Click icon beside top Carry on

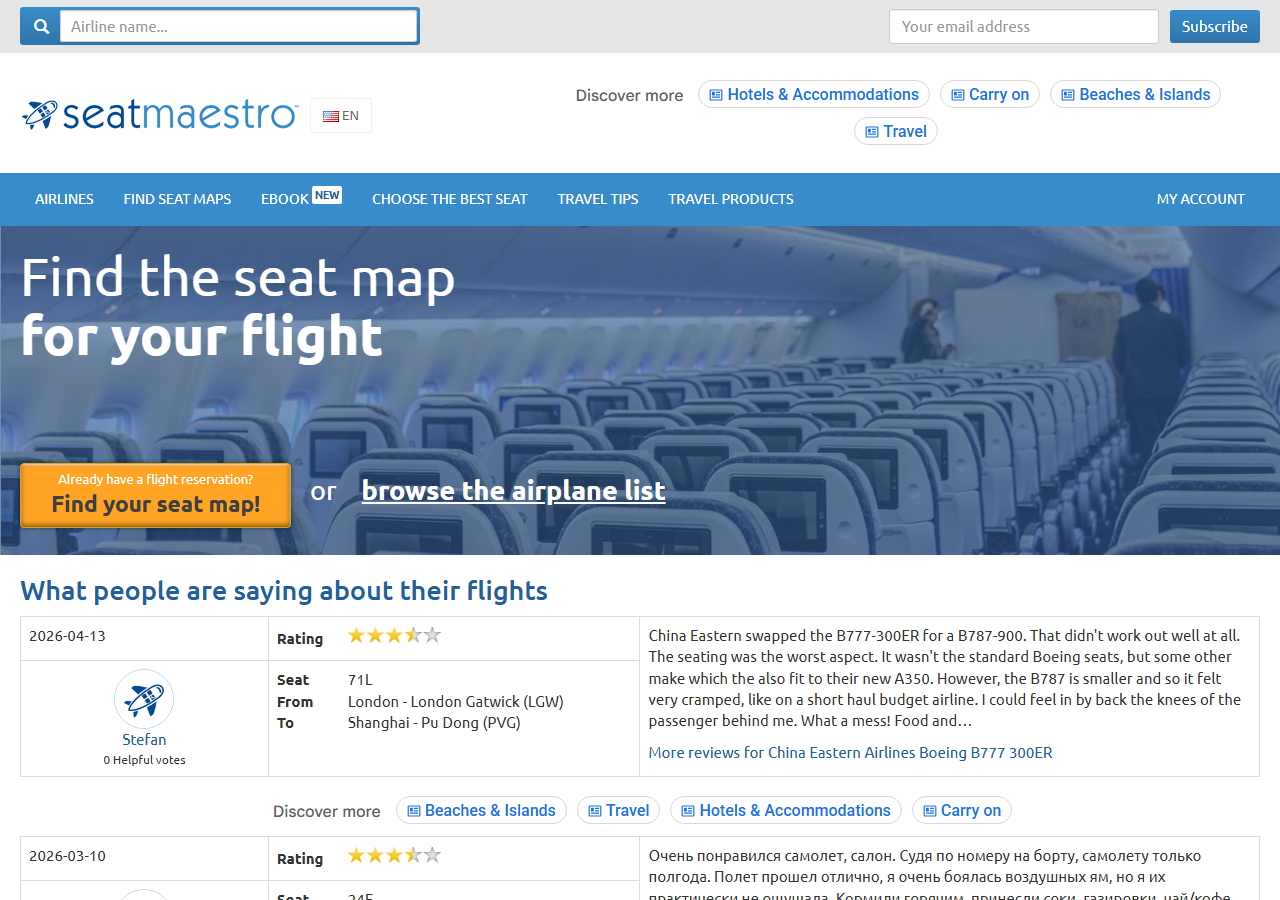[958, 95]
